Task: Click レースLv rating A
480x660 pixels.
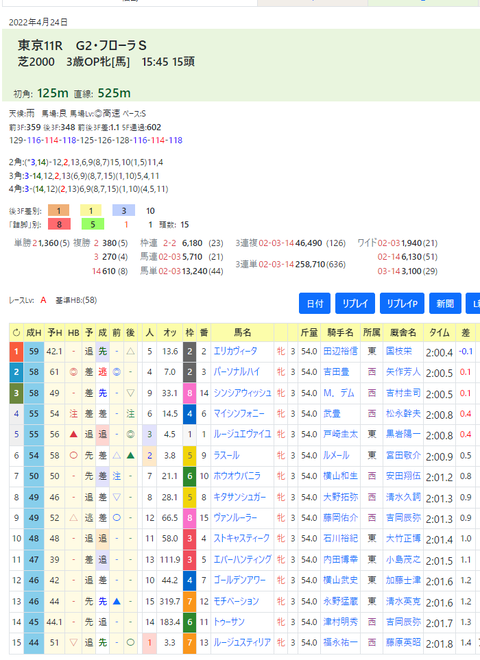Action: tap(43, 300)
